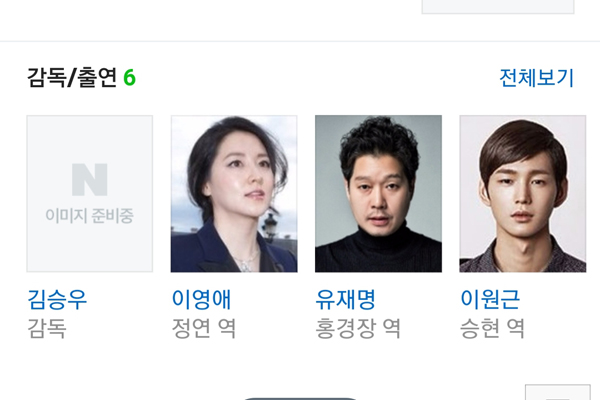600x400 pixels.
Task: Open the 김승우 name link
Action: coord(57,299)
